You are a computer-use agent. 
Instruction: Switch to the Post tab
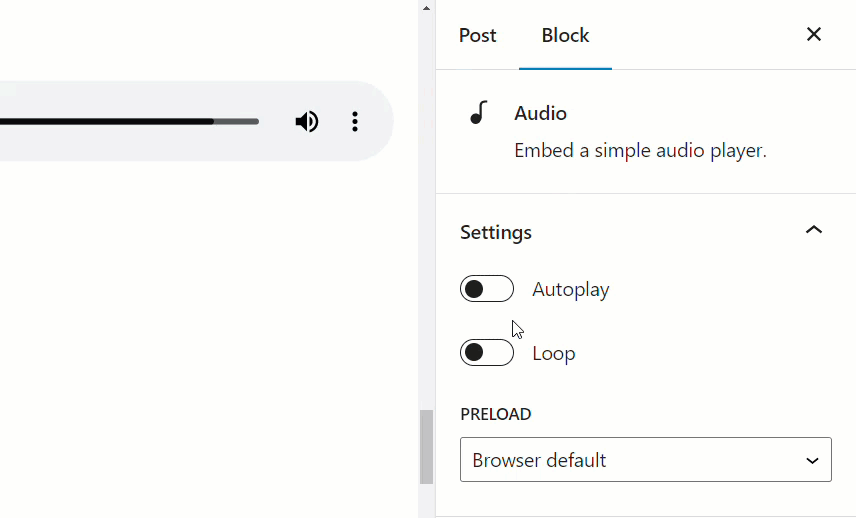click(x=478, y=35)
